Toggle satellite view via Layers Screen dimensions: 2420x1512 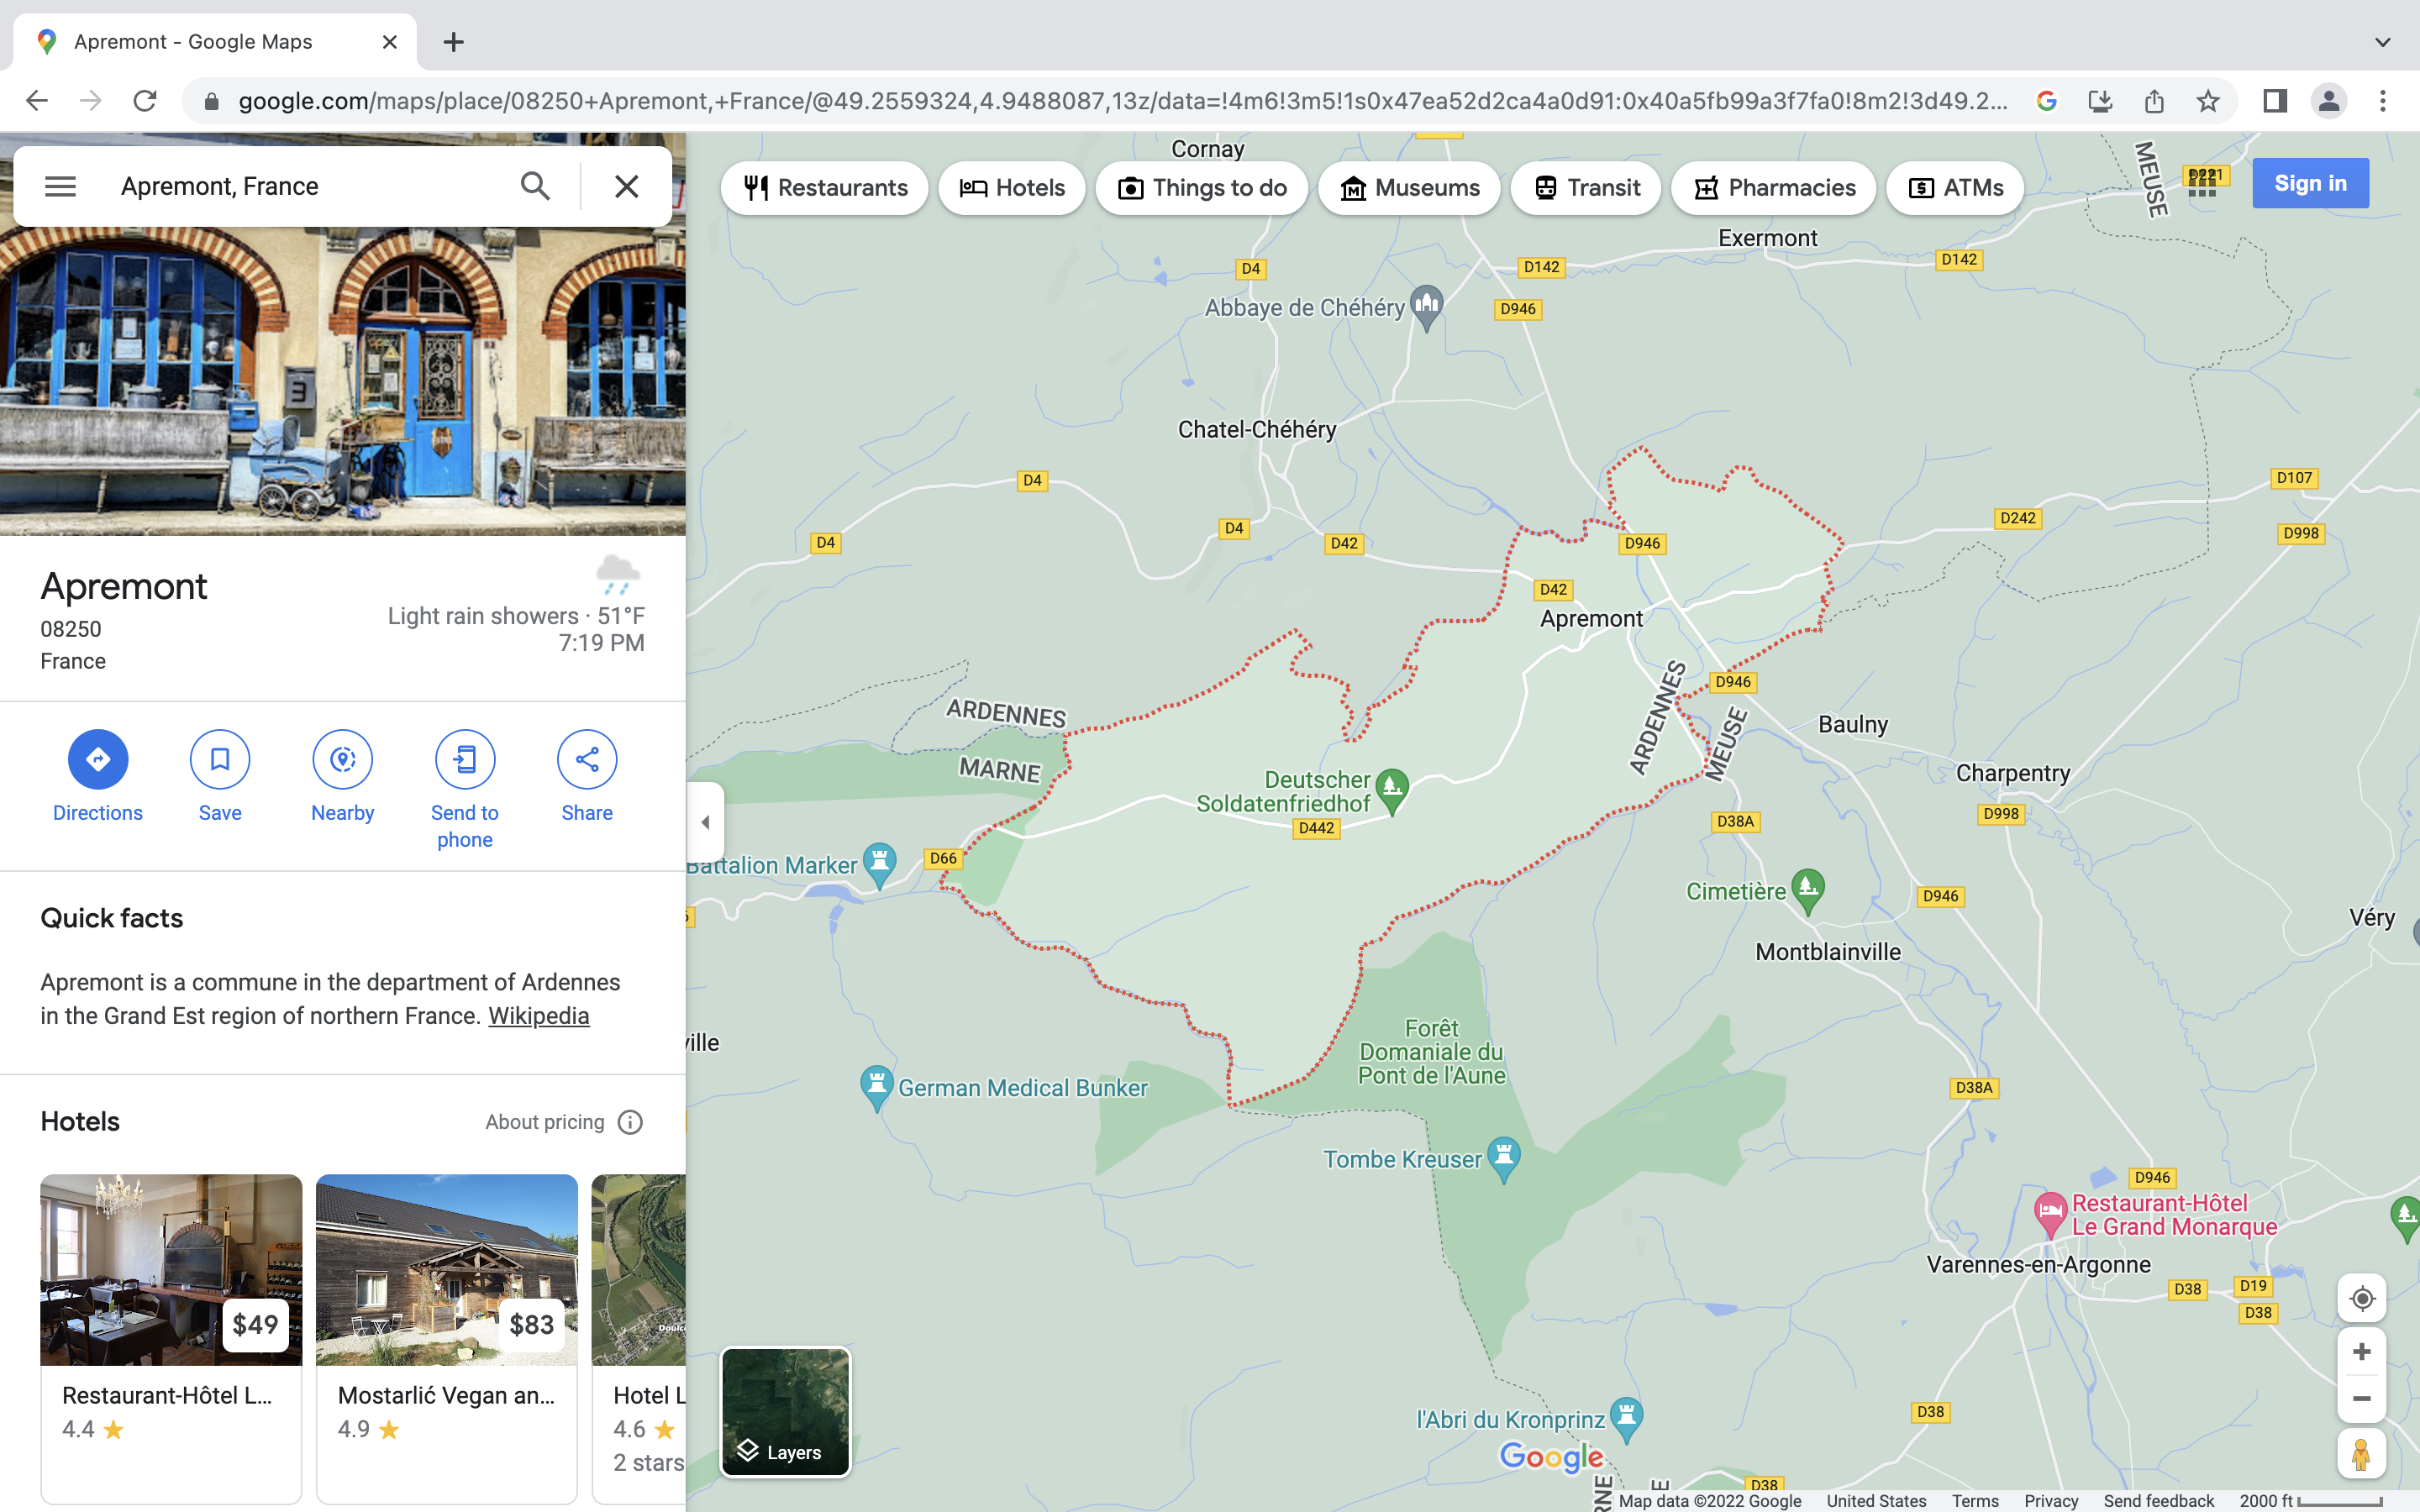[785, 1411]
